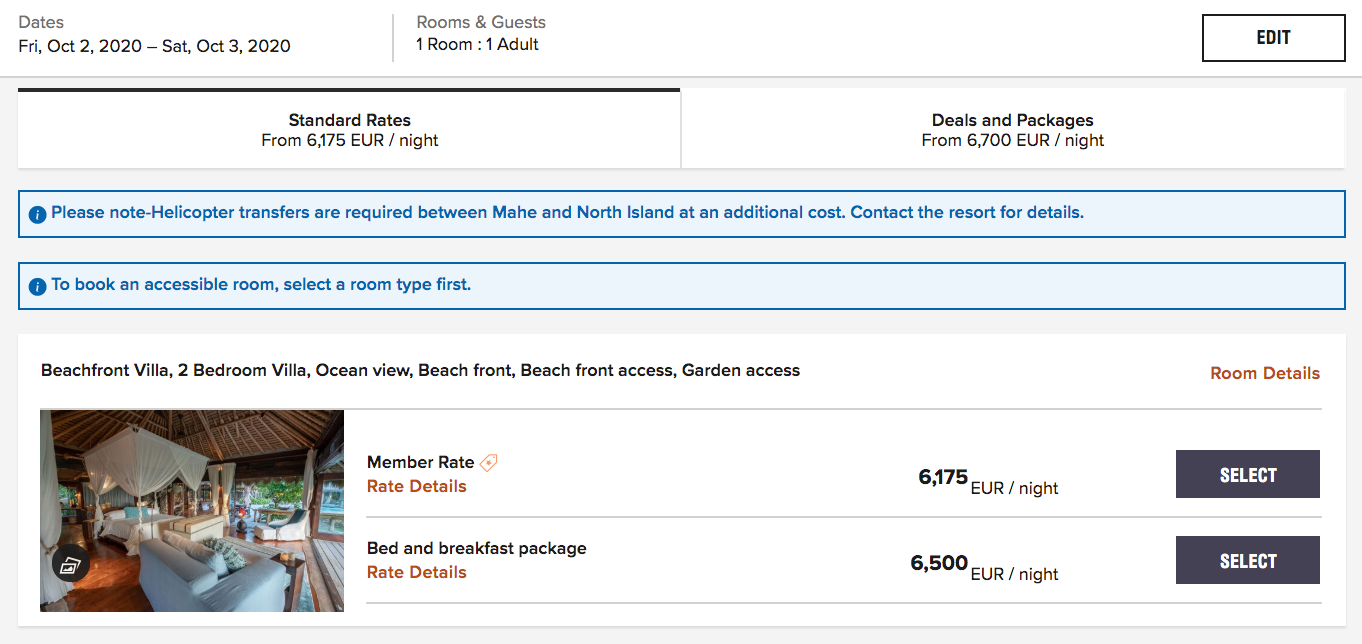Open the Deals and Packages tab
1362x644 pixels.
pos(1012,130)
